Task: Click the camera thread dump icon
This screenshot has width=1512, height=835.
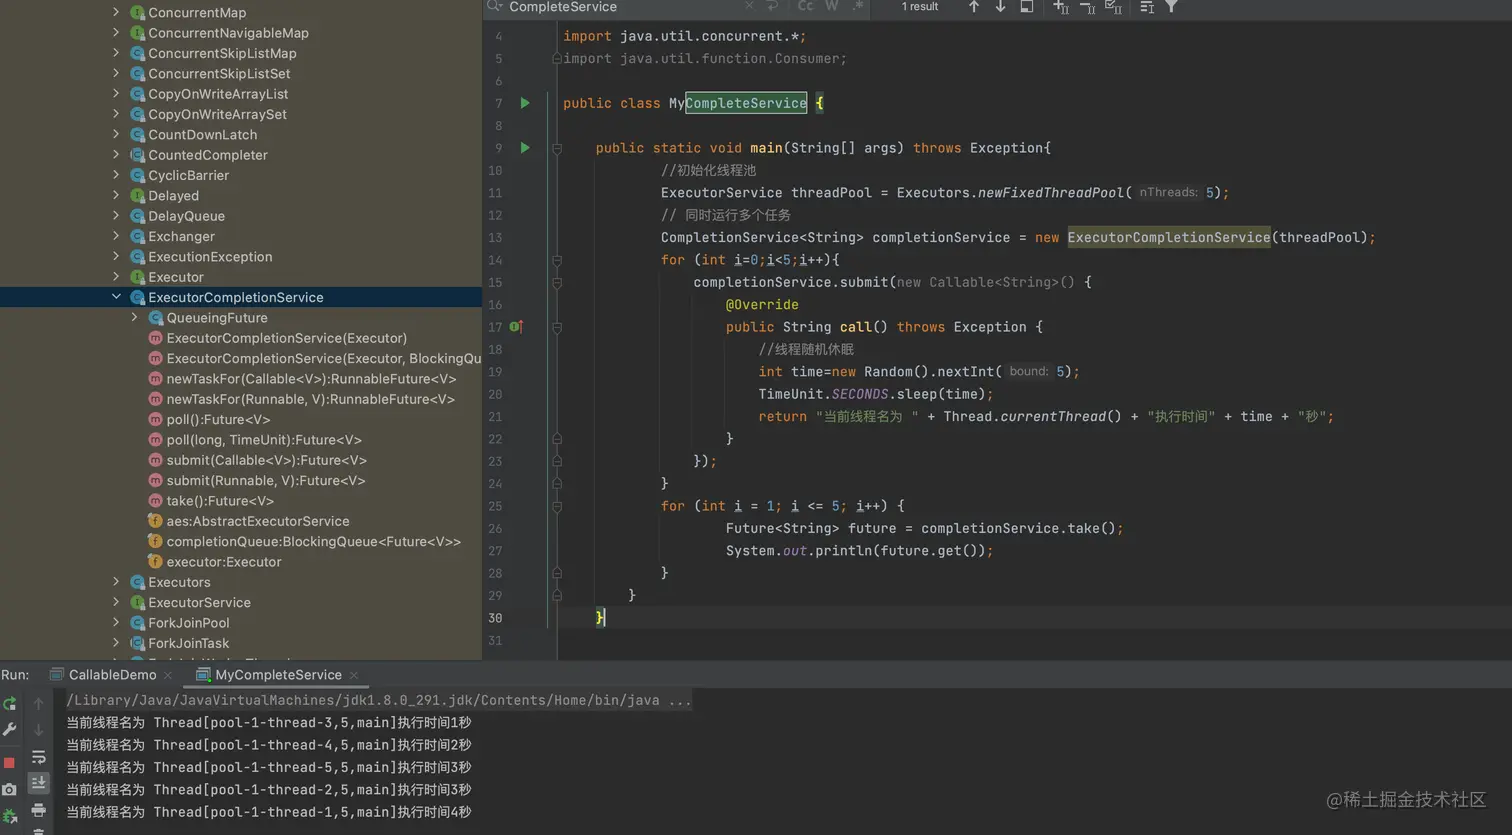Action: click(x=10, y=790)
